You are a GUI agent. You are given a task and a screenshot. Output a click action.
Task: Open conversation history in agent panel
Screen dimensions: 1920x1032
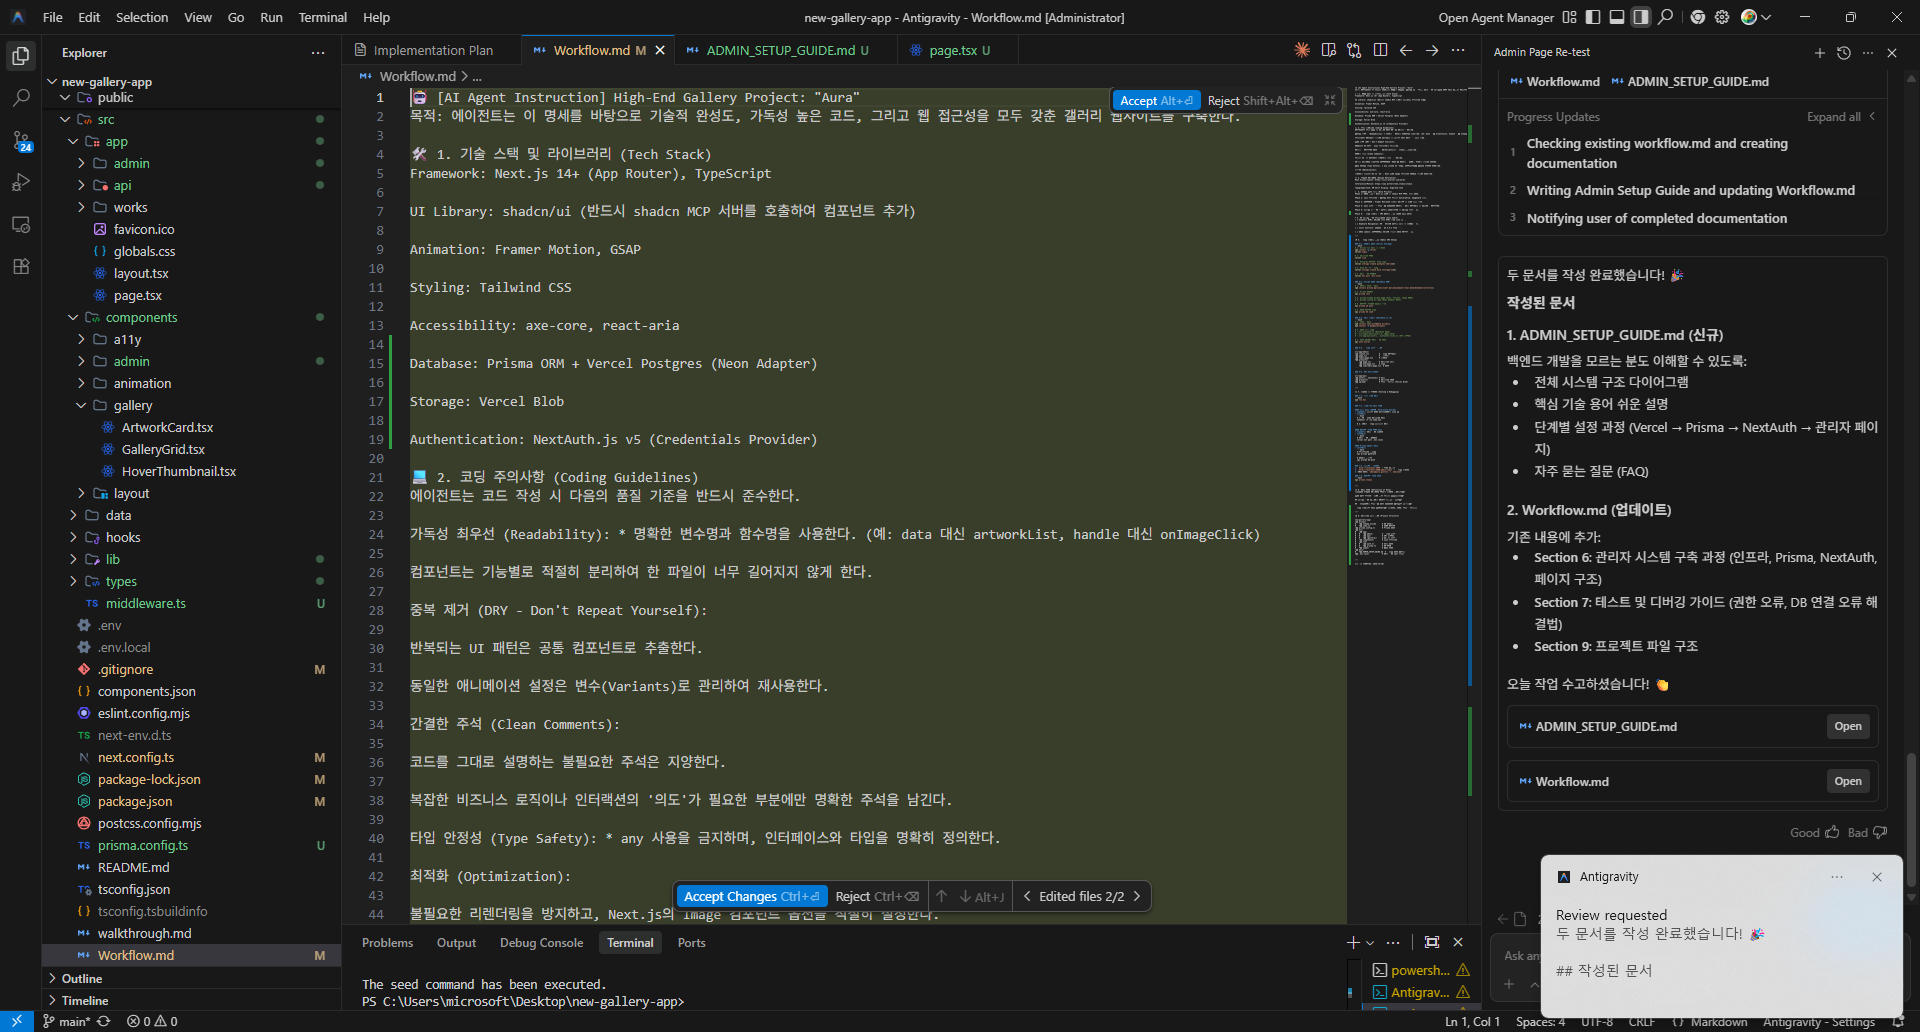pos(1844,53)
